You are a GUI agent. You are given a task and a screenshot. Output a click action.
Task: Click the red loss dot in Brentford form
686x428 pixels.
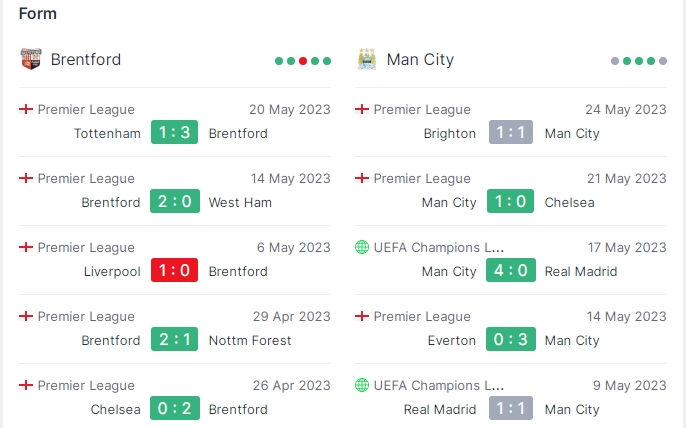303,61
